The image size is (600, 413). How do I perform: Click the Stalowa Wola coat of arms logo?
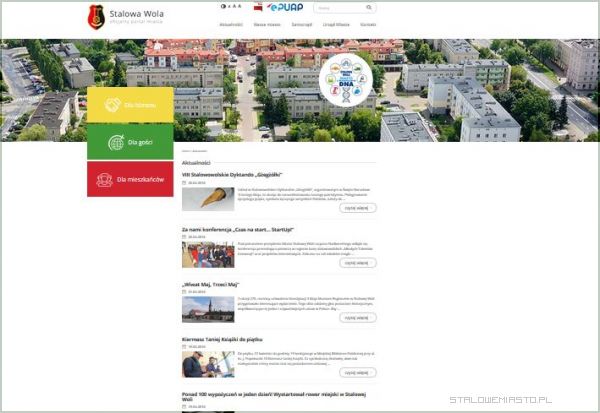pyautogui.click(x=97, y=16)
